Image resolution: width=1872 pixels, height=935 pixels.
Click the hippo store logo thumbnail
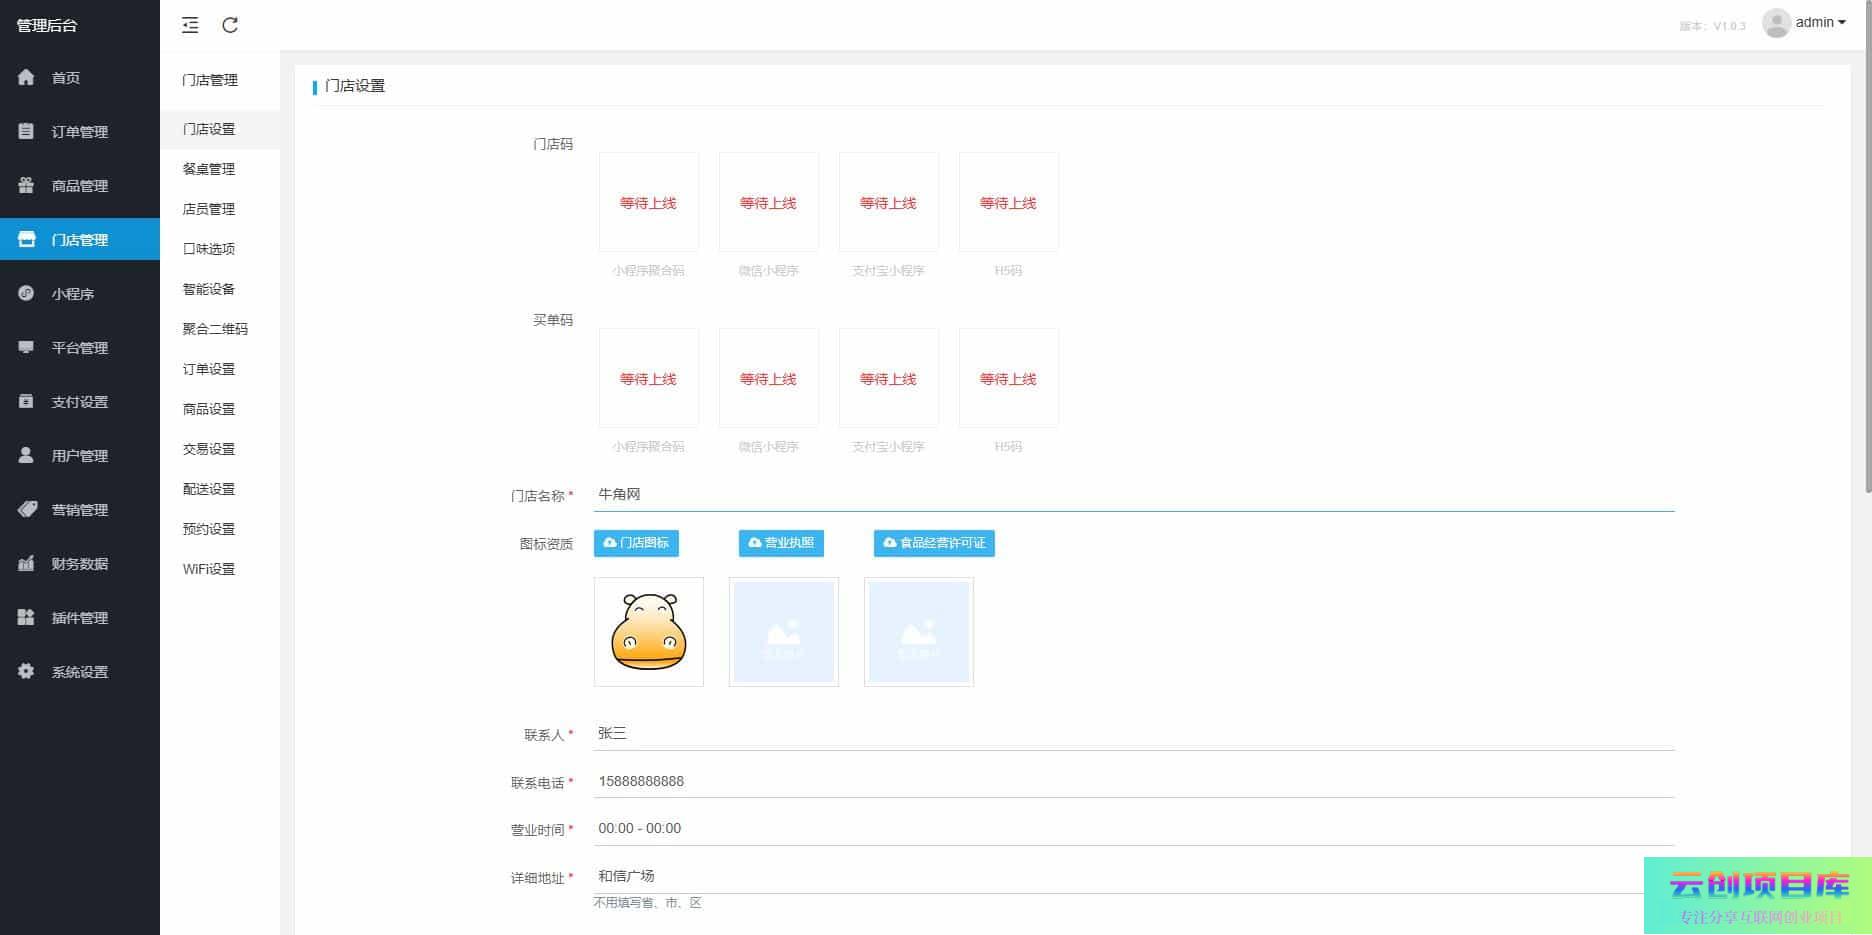(x=649, y=632)
